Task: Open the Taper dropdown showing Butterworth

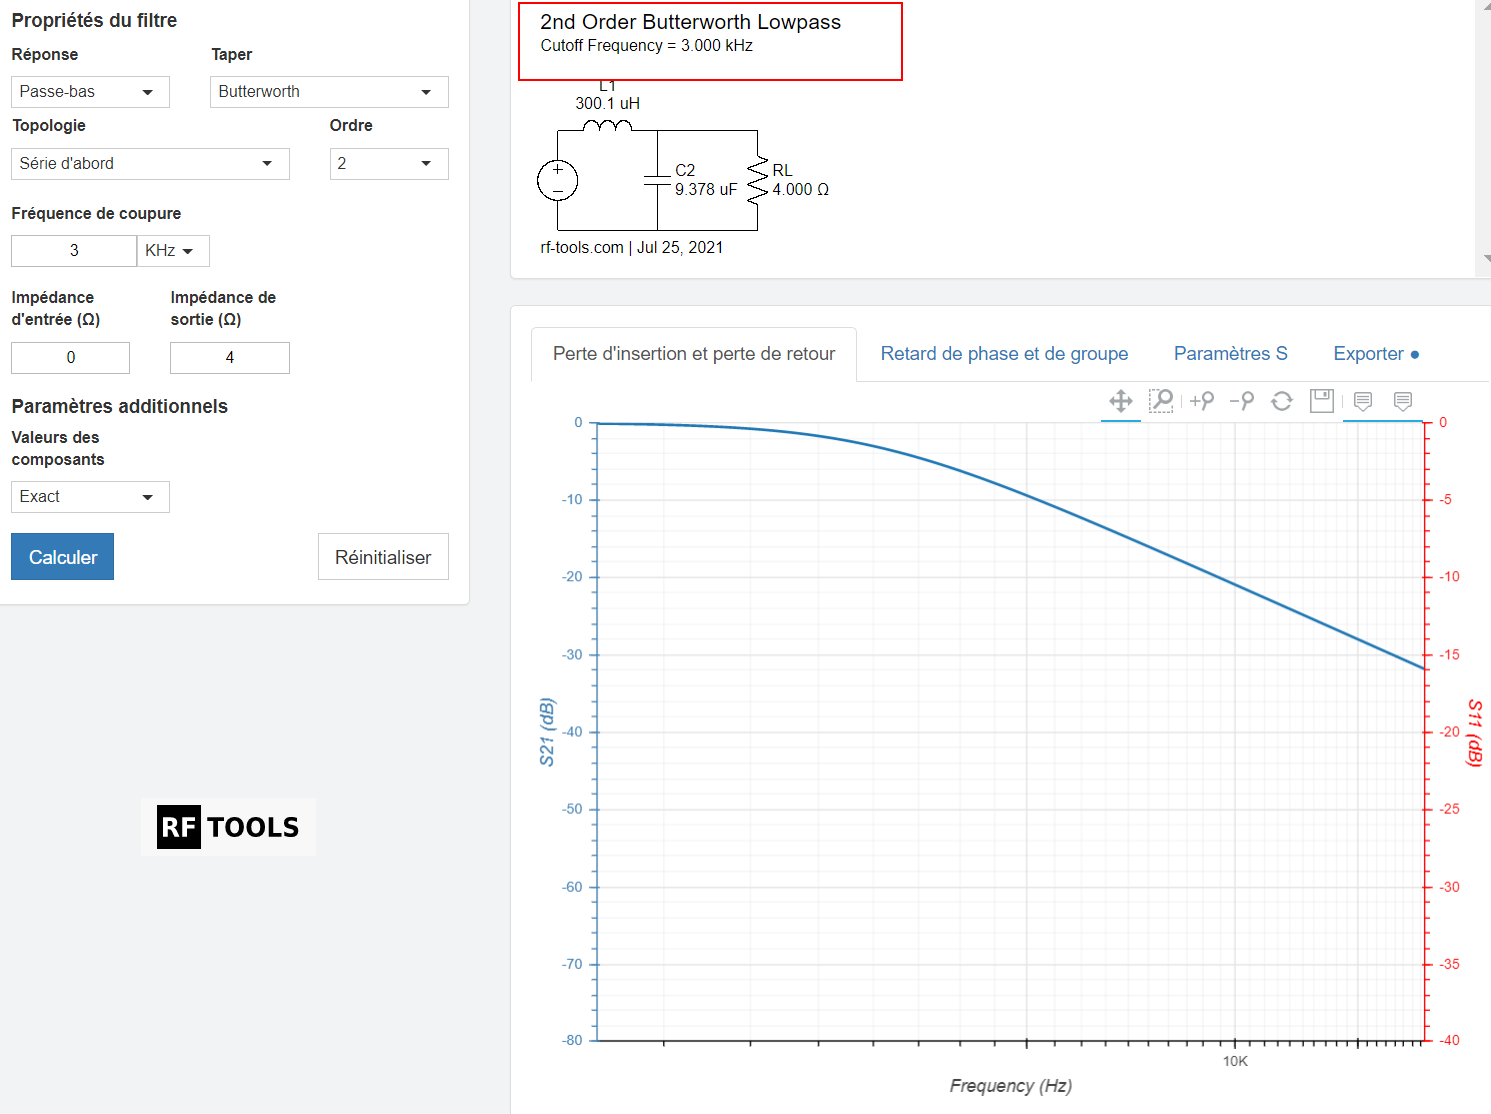Action: [x=329, y=92]
